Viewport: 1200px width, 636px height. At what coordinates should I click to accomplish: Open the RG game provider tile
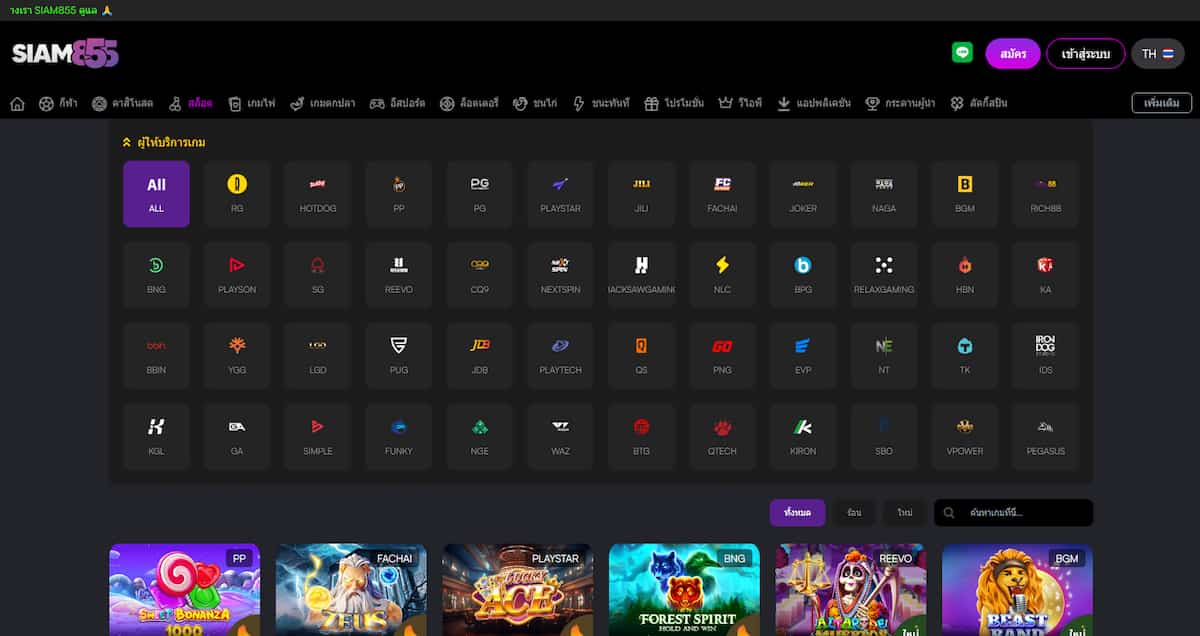[237, 194]
